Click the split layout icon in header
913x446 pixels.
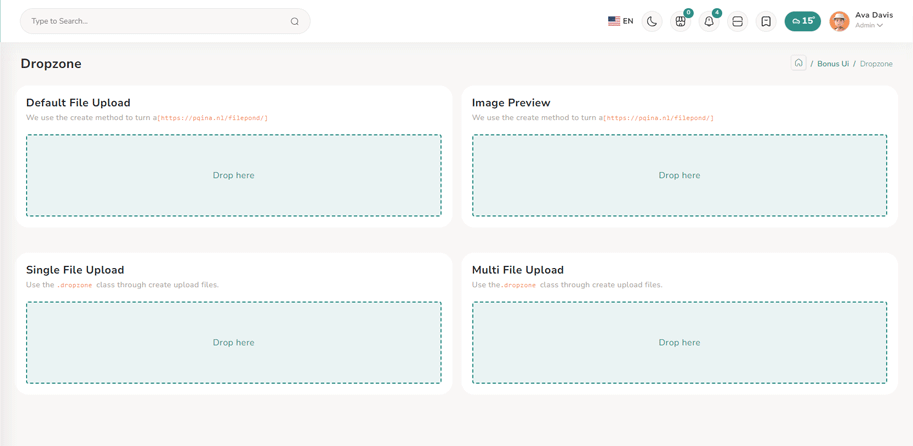click(x=738, y=21)
